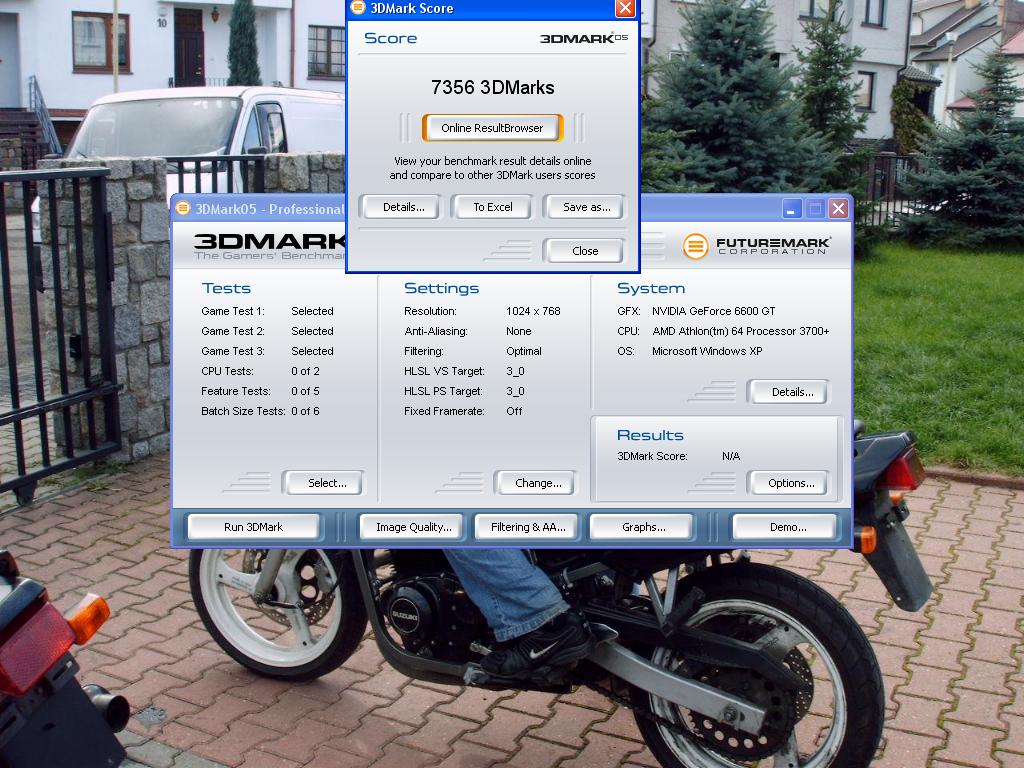The height and width of the screenshot is (768, 1024).
Task: Export the score with To Excel
Action: tap(492, 207)
